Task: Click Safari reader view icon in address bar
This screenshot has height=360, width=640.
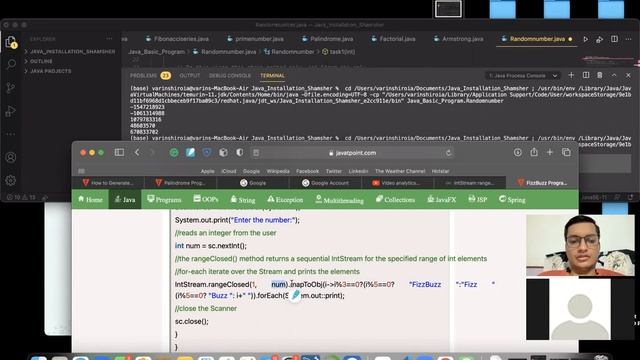Action: [x=256, y=153]
